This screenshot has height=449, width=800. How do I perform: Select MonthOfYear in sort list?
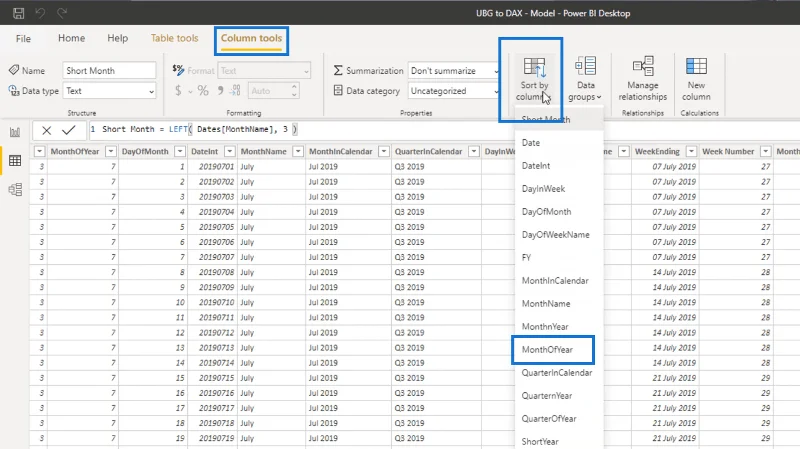click(559, 350)
